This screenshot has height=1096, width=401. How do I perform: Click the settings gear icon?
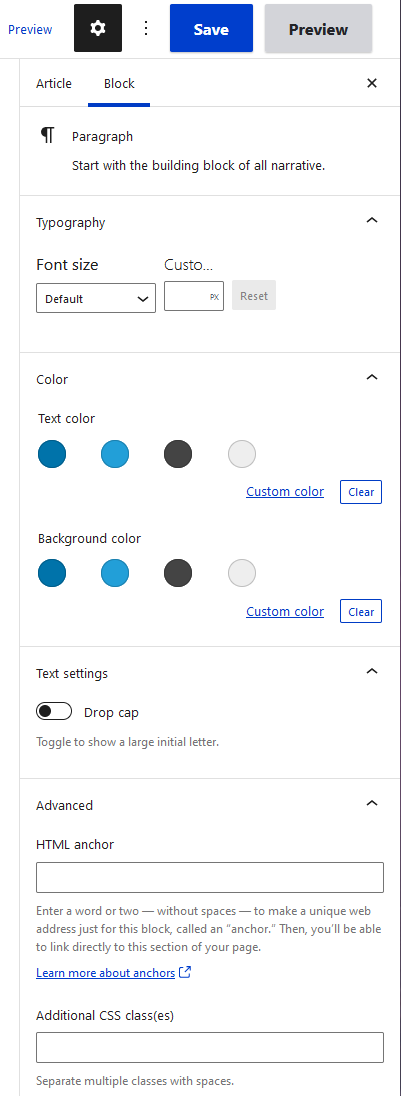coord(98,29)
